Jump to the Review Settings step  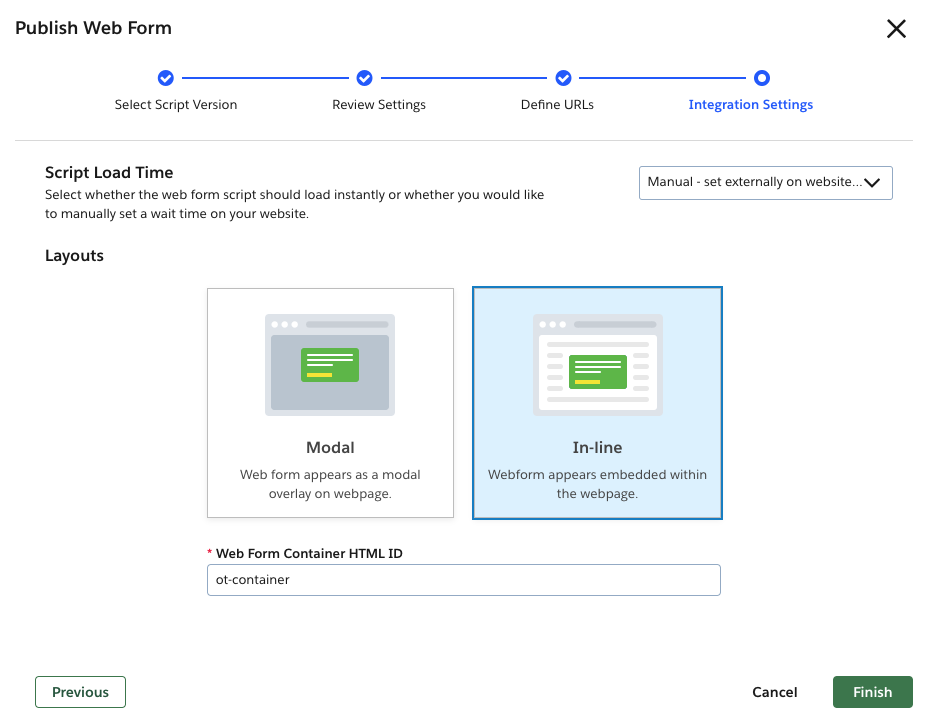(378, 104)
